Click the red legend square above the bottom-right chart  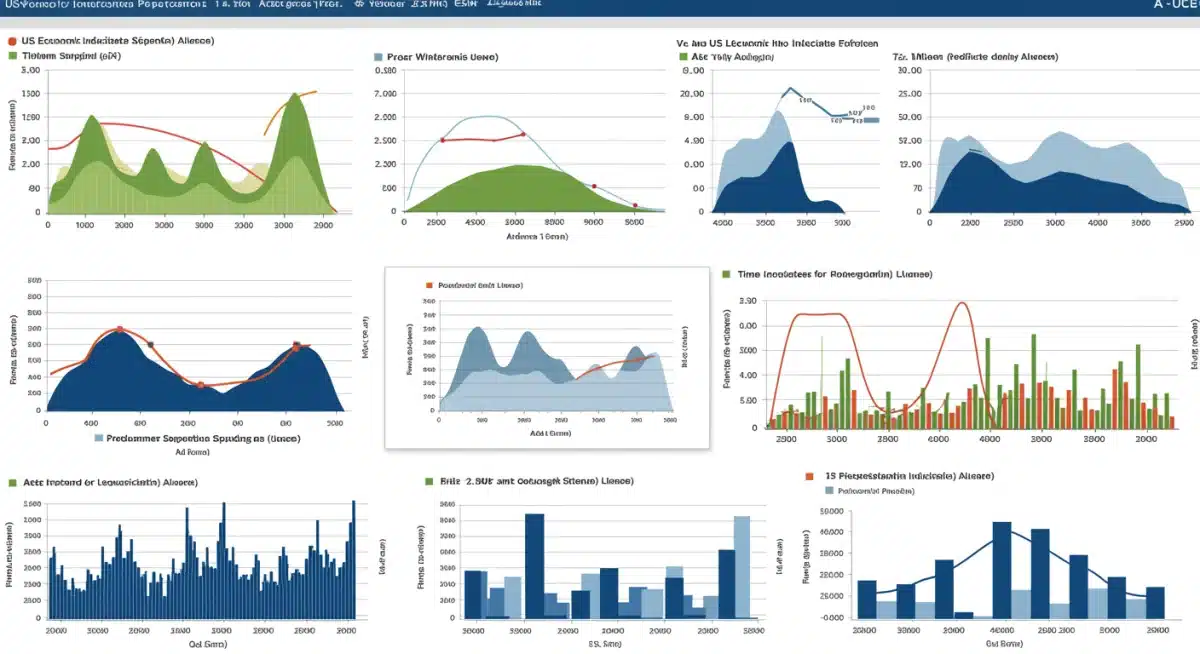pos(811,477)
